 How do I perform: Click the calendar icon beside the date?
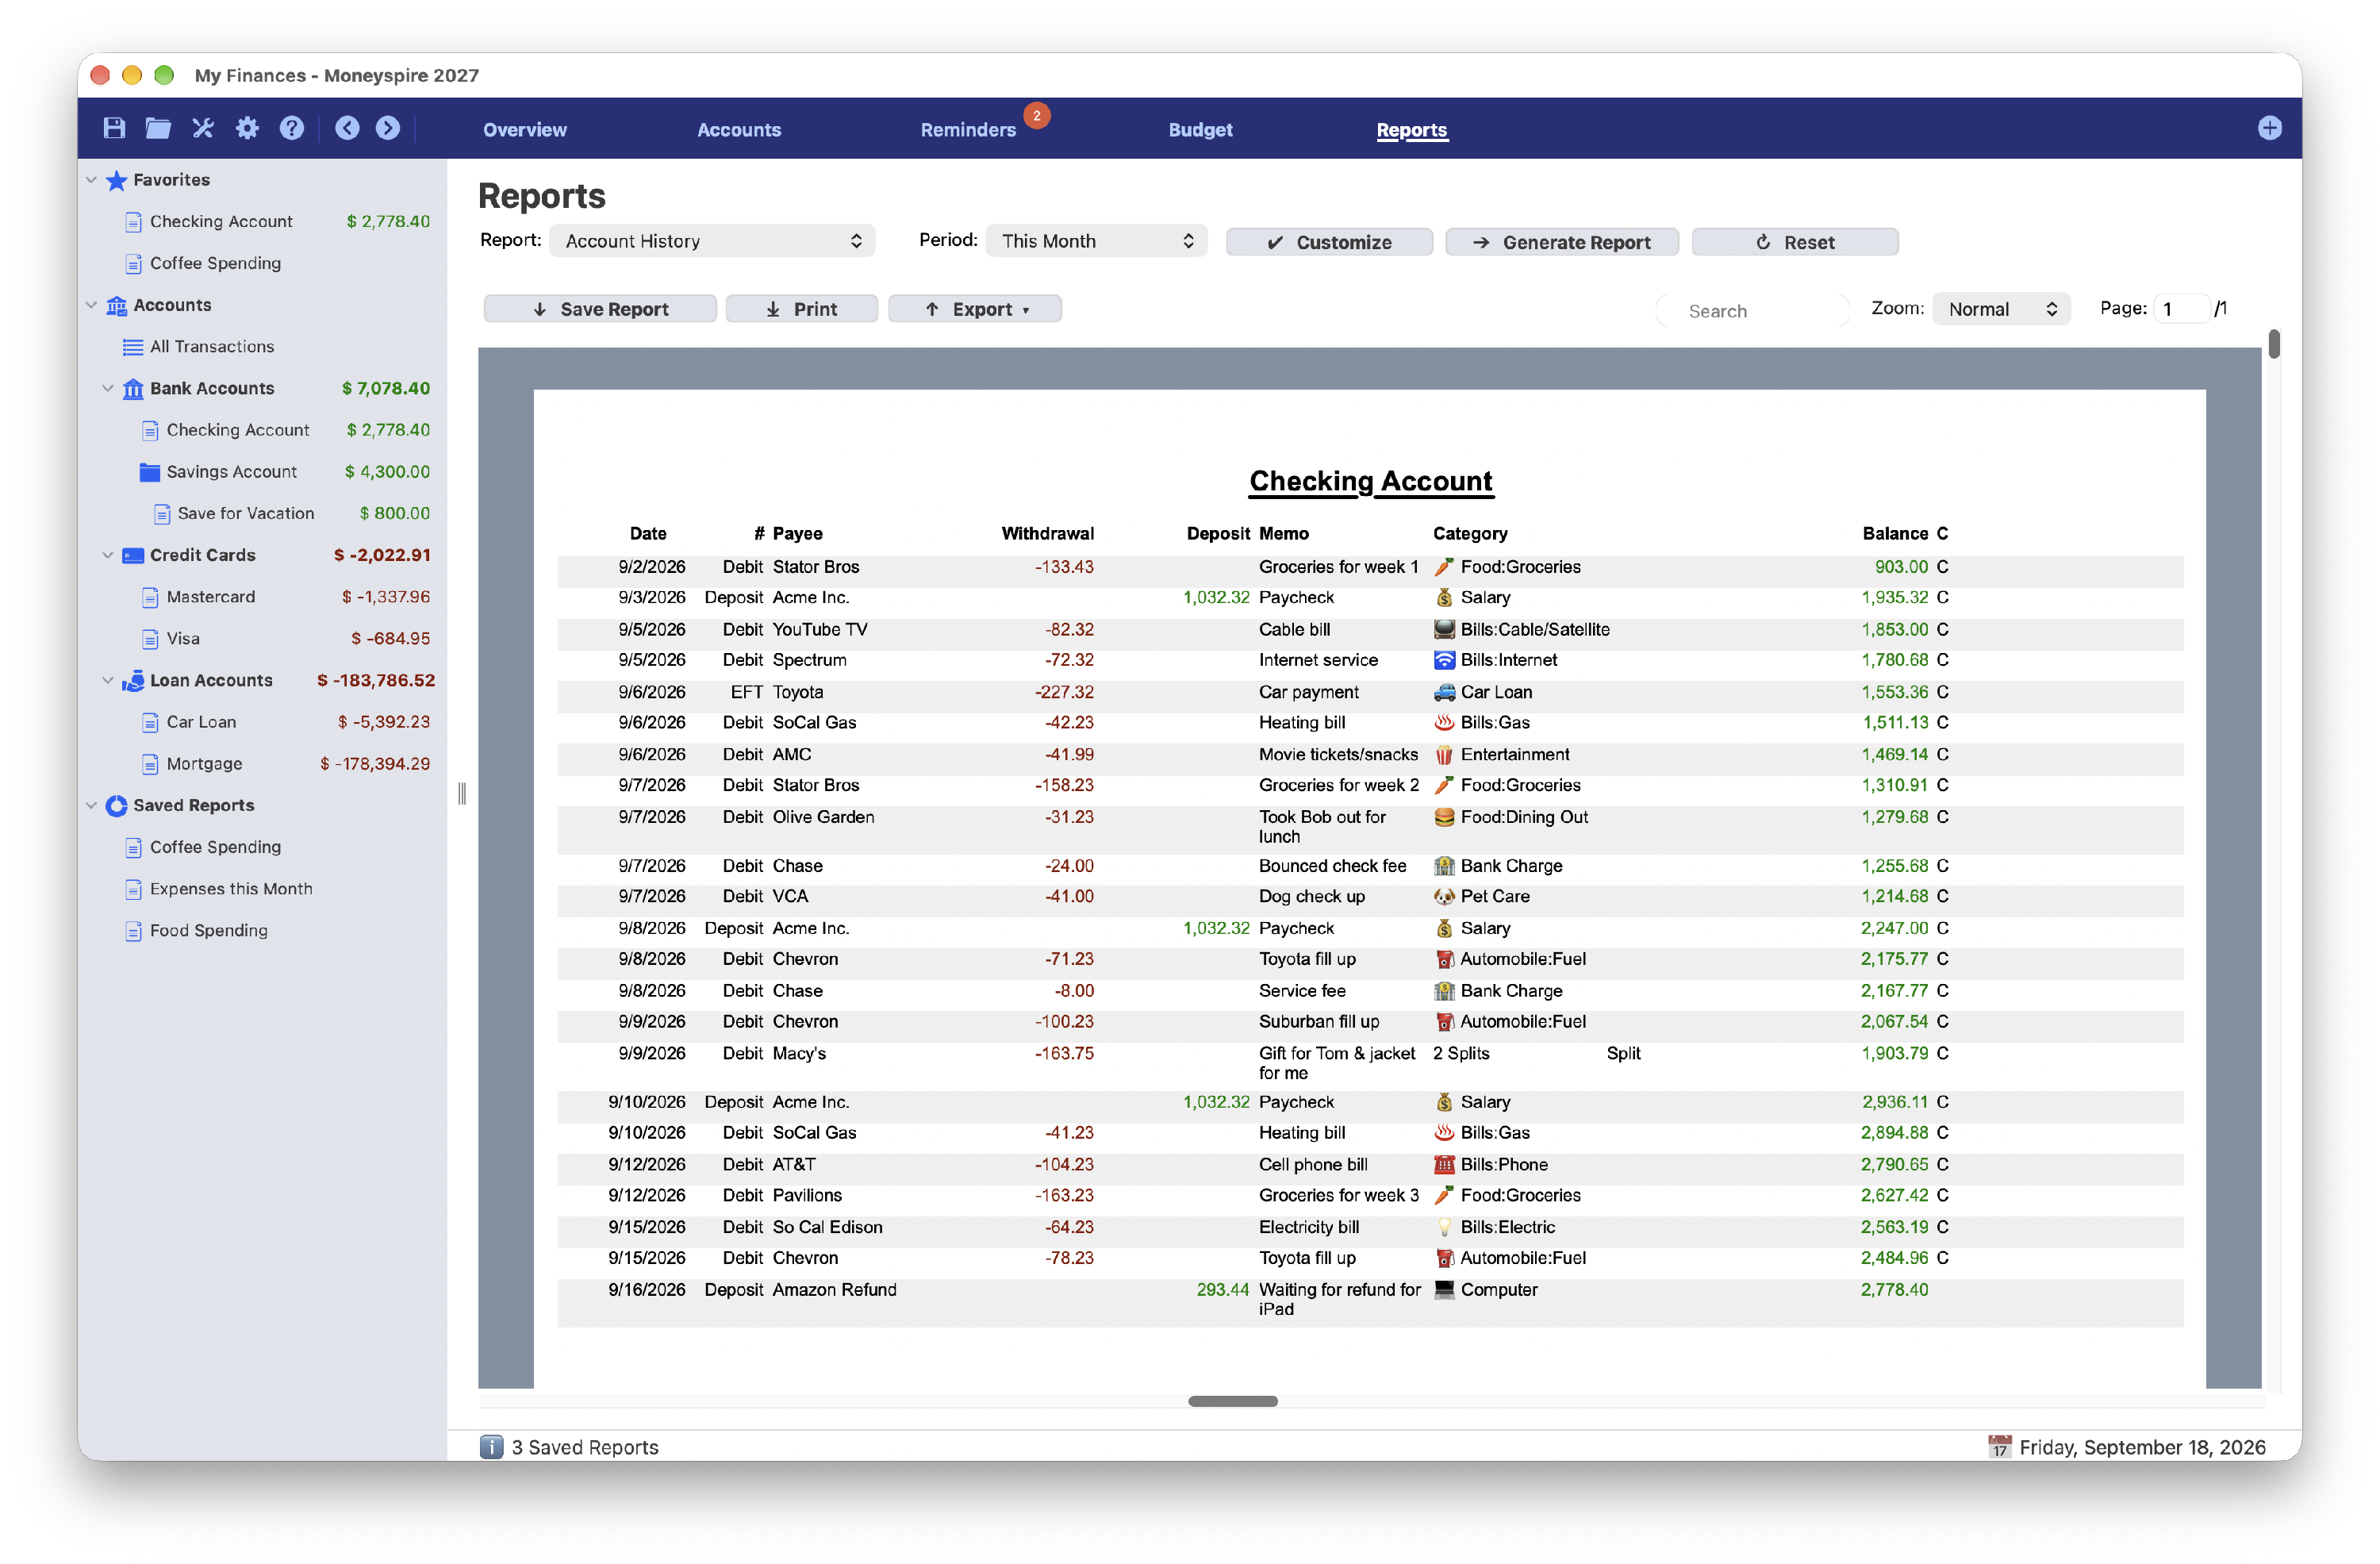[x=1999, y=1447]
